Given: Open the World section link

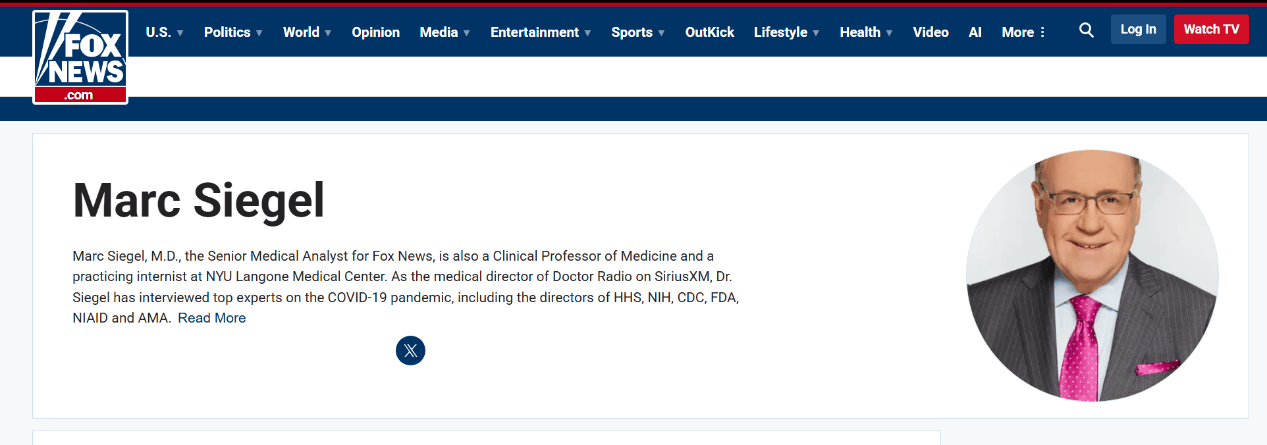Looking at the screenshot, I should 301,32.
